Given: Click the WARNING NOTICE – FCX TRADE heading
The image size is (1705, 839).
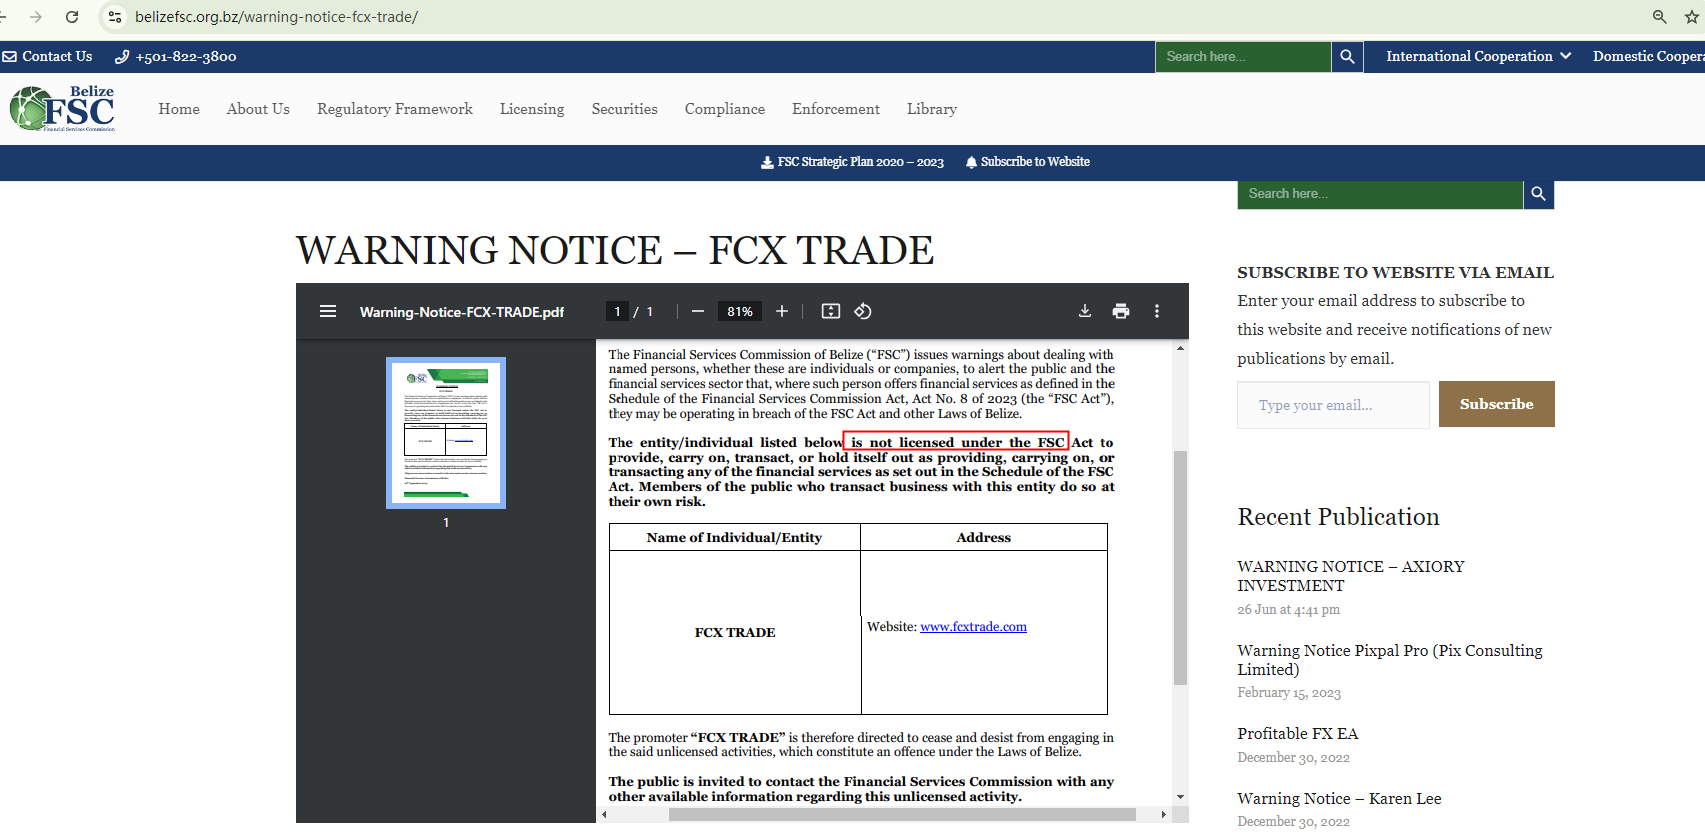Looking at the screenshot, I should (615, 250).
